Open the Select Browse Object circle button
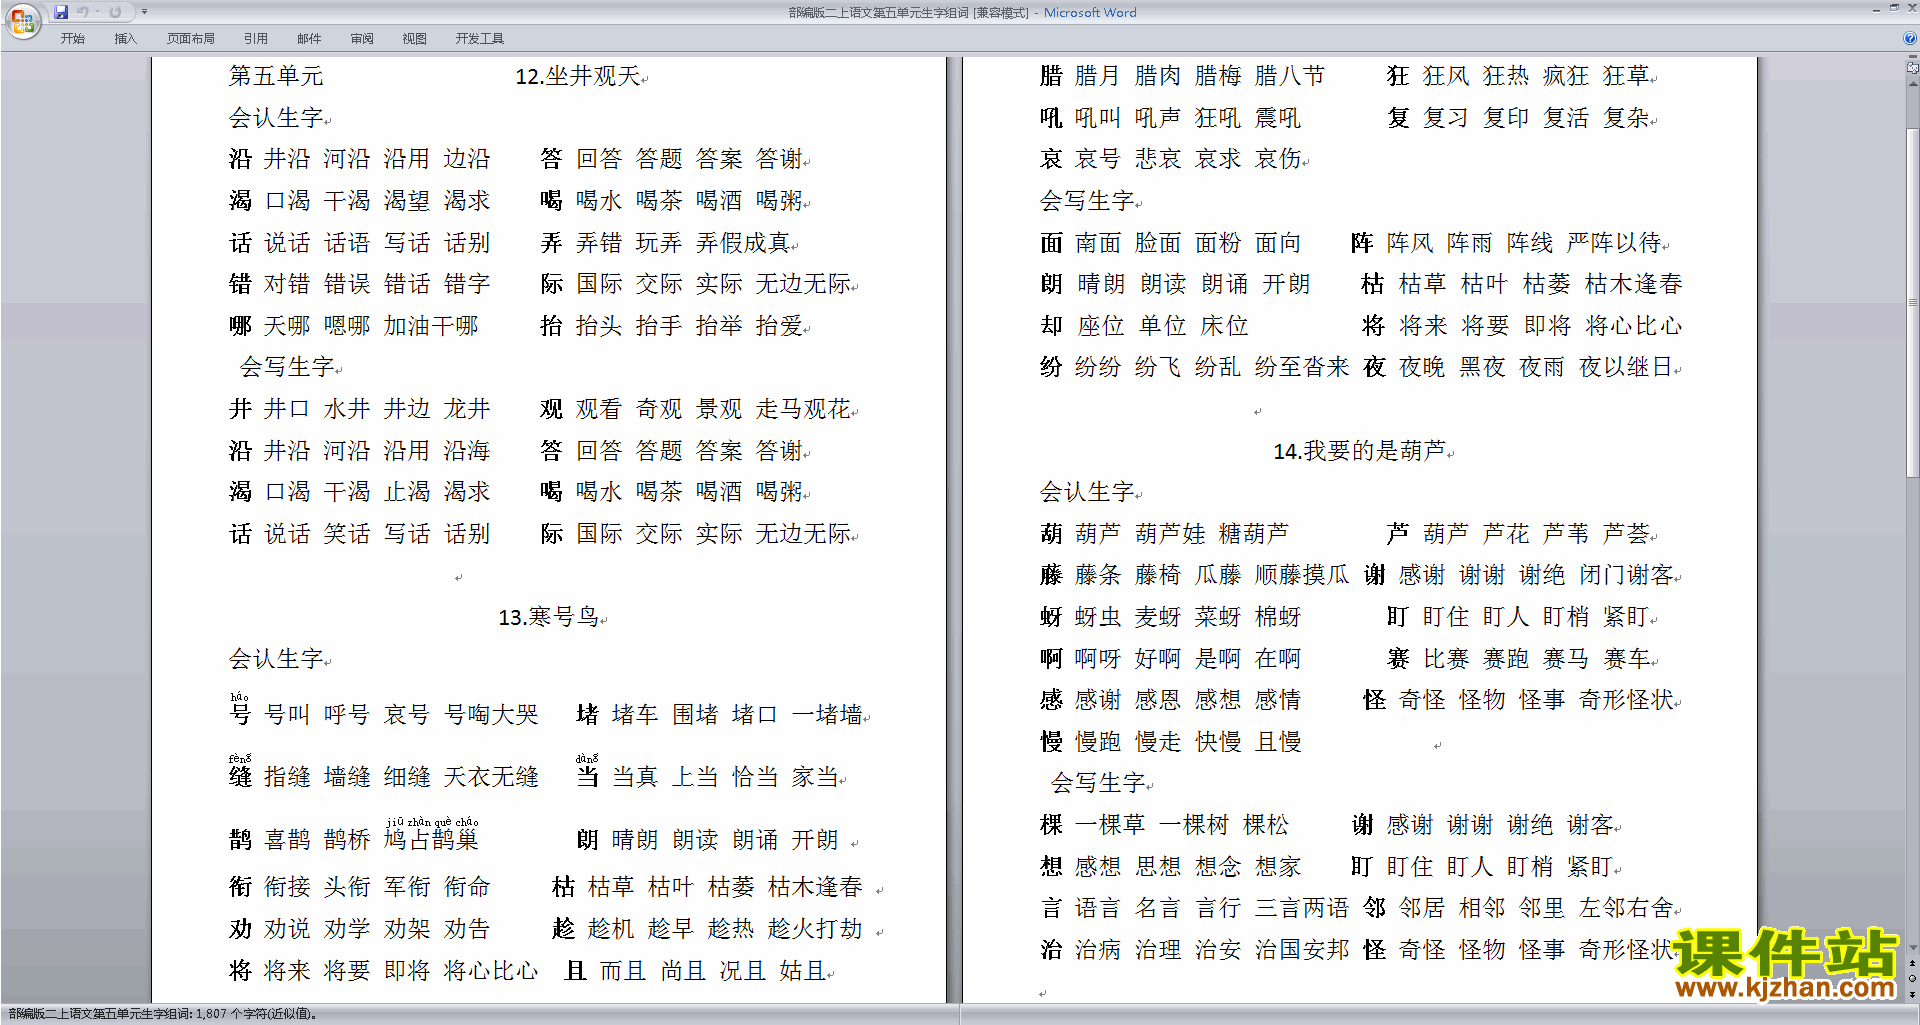 pyautogui.click(x=1913, y=978)
